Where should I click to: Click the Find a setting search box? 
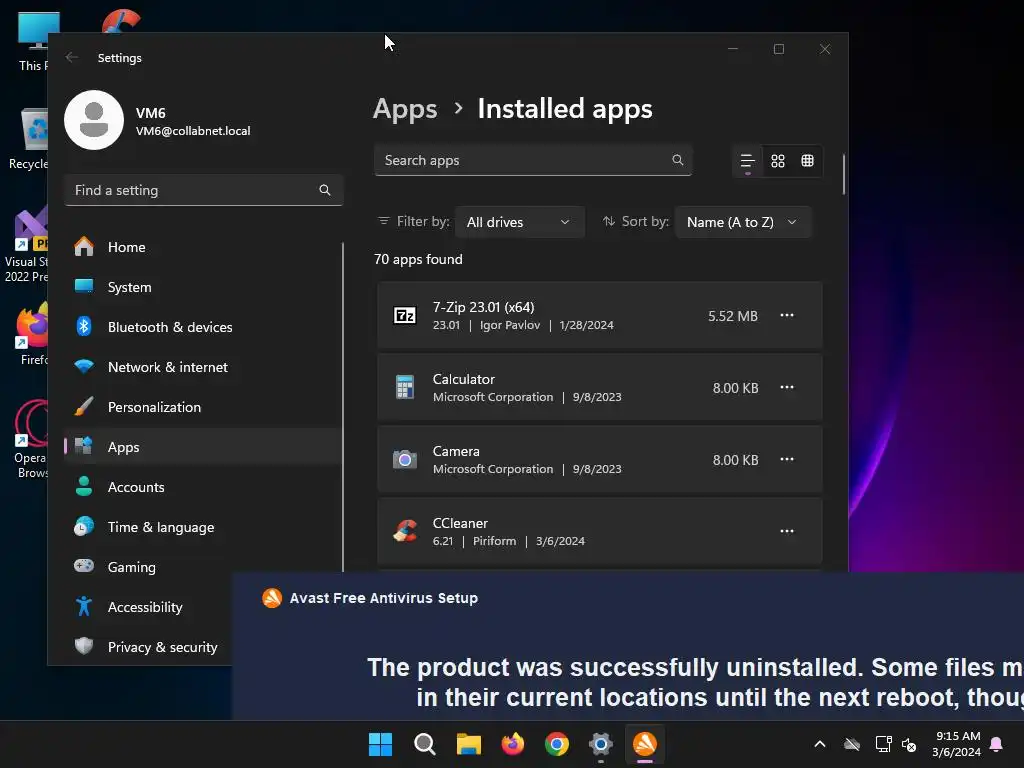204,190
